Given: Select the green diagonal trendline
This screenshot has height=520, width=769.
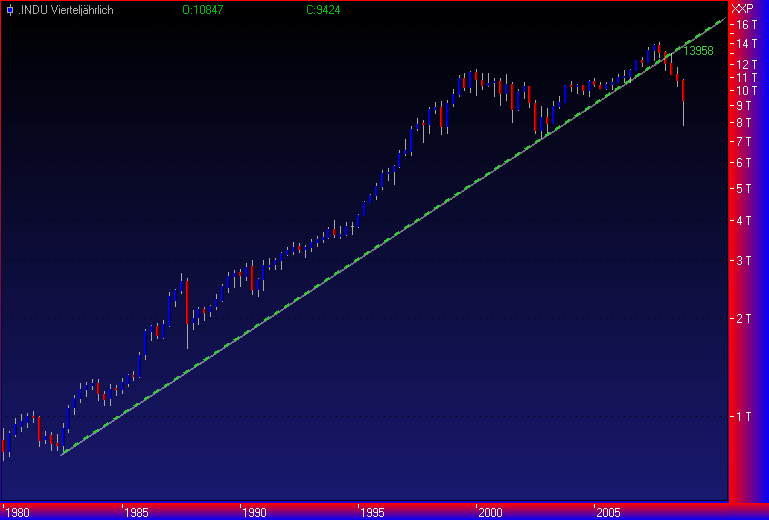Looking at the screenshot, I should click(x=392, y=236).
